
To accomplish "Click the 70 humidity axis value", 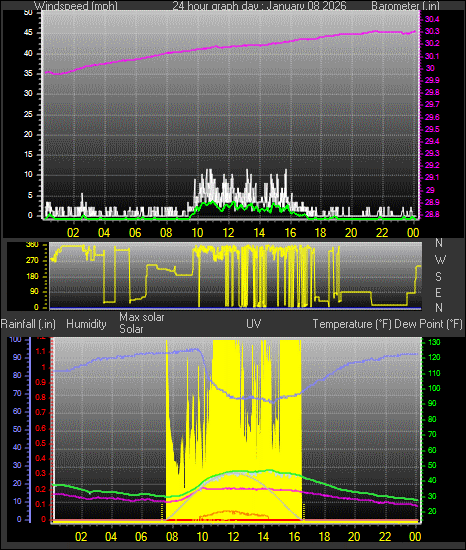I will point(17,393).
